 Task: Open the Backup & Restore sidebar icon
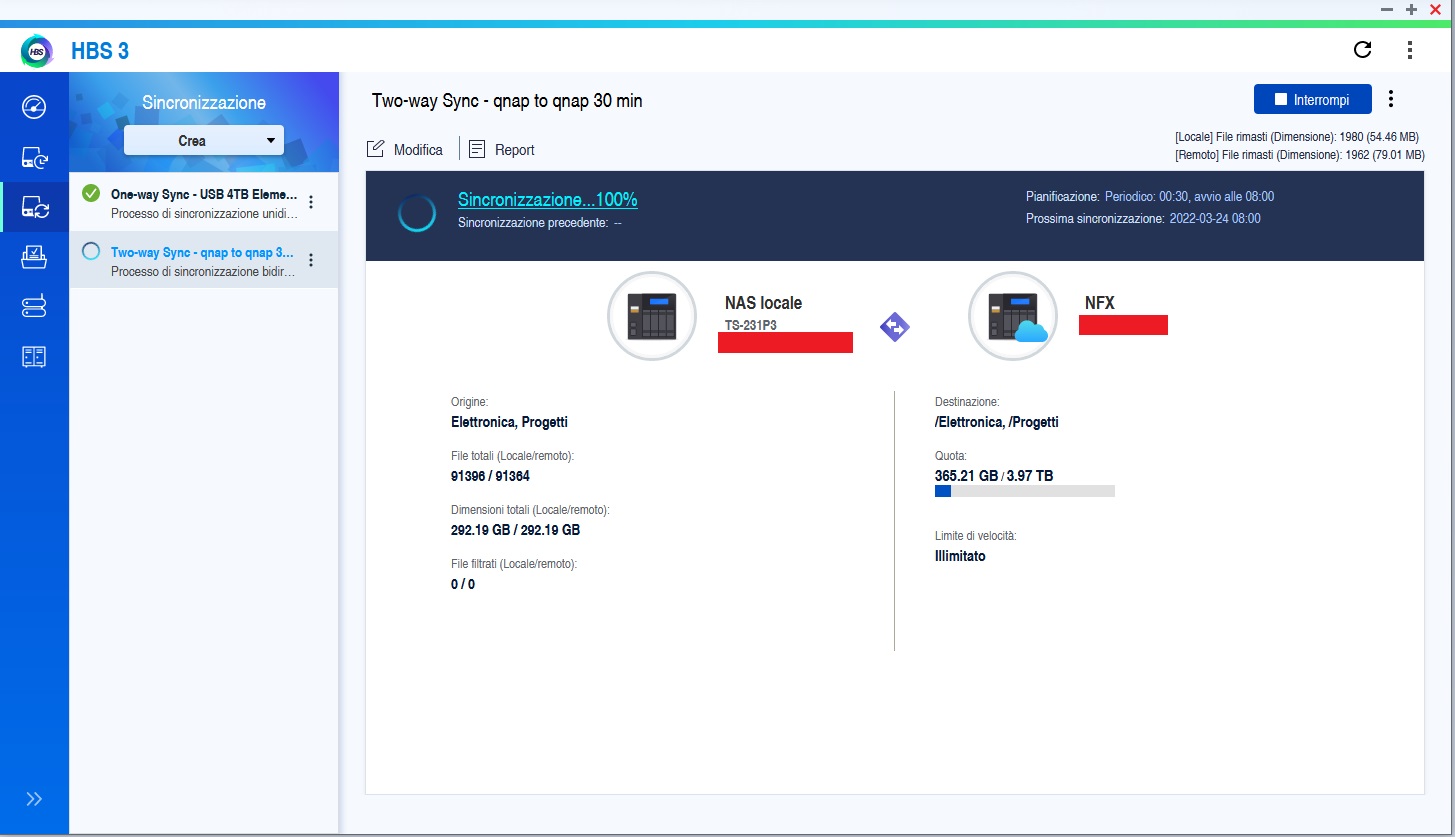(34, 157)
